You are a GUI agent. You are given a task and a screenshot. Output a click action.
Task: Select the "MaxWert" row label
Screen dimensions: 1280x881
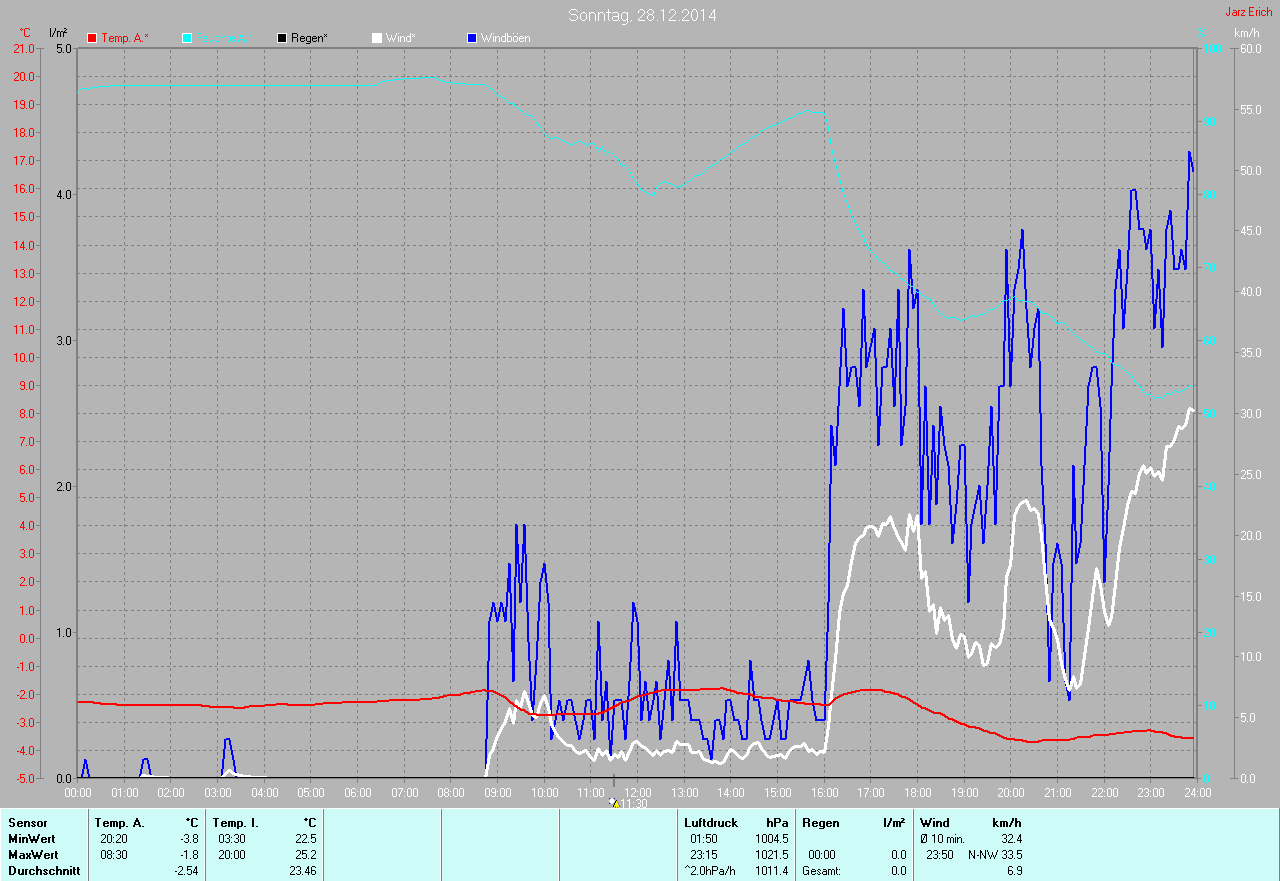tap(34, 855)
